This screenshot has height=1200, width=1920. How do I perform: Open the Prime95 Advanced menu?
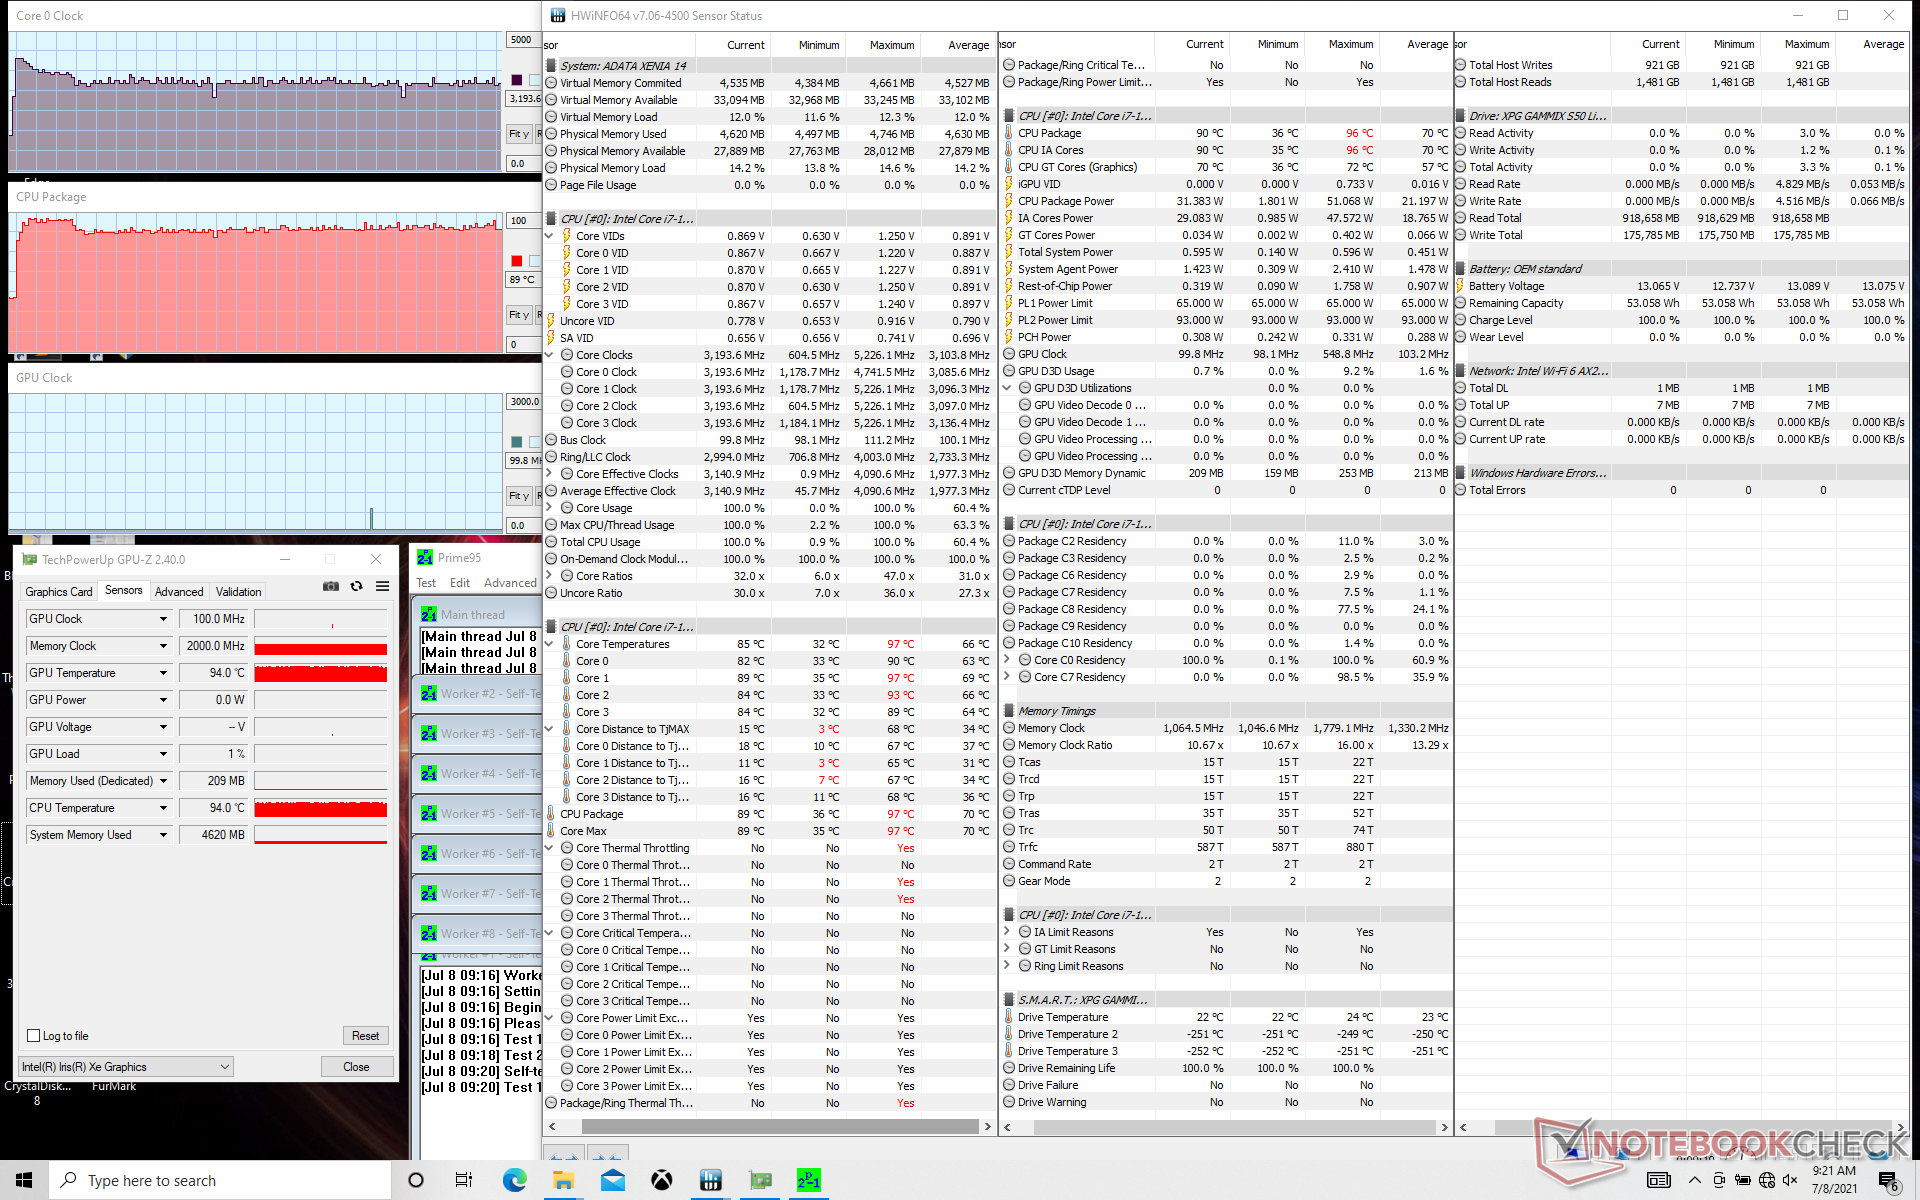[510, 583]
